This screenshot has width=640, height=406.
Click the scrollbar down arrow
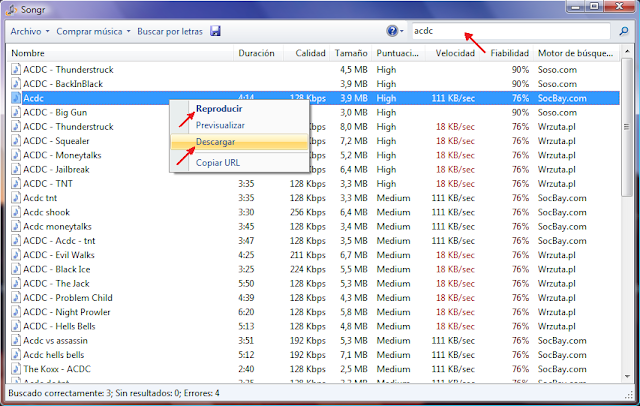(627, 376)
